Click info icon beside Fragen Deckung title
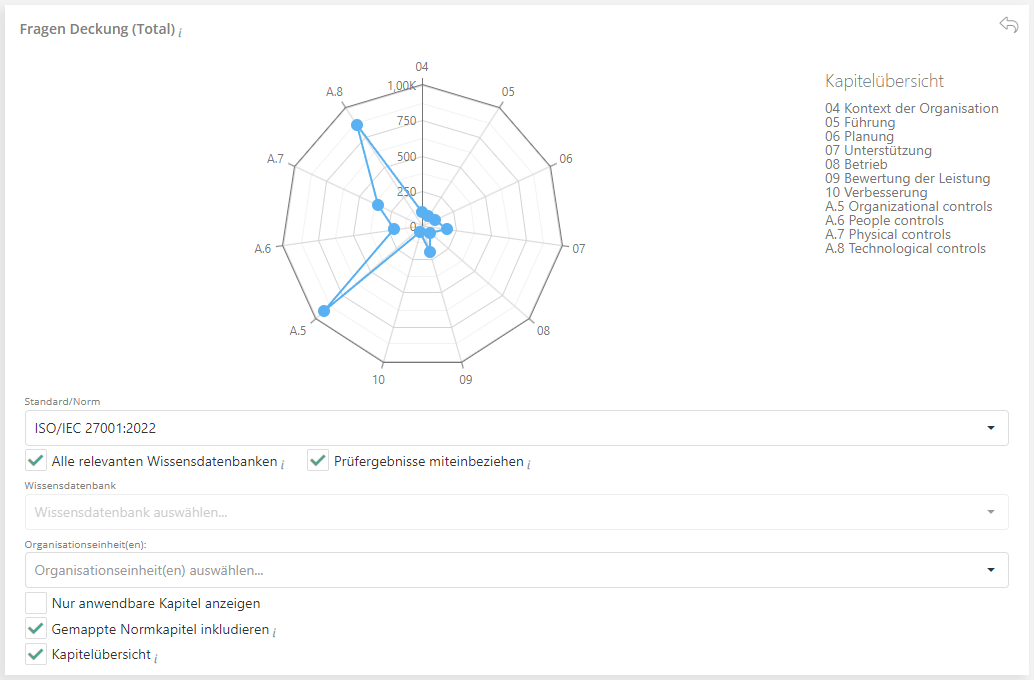The width and height of the screenshot is (1034, 680). point(180,32)
